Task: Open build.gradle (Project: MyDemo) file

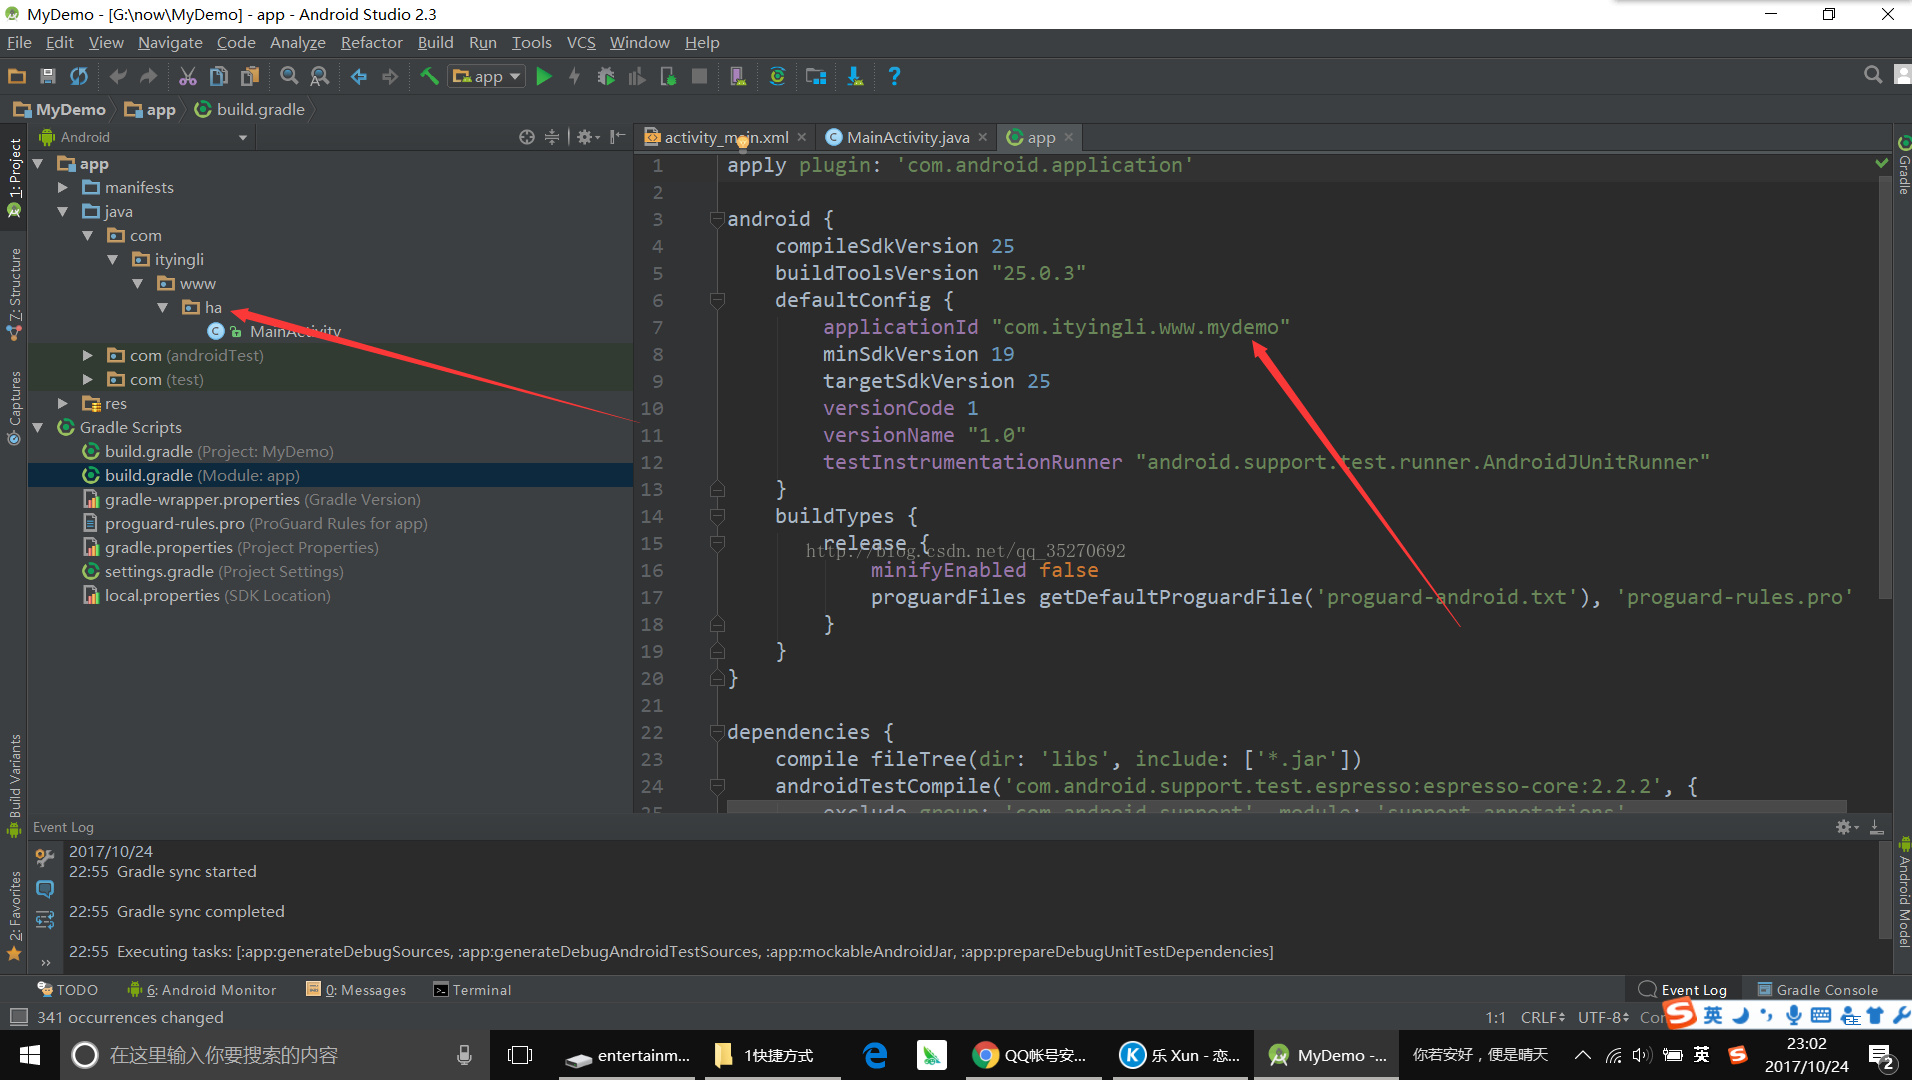Action: click(219, 451)
